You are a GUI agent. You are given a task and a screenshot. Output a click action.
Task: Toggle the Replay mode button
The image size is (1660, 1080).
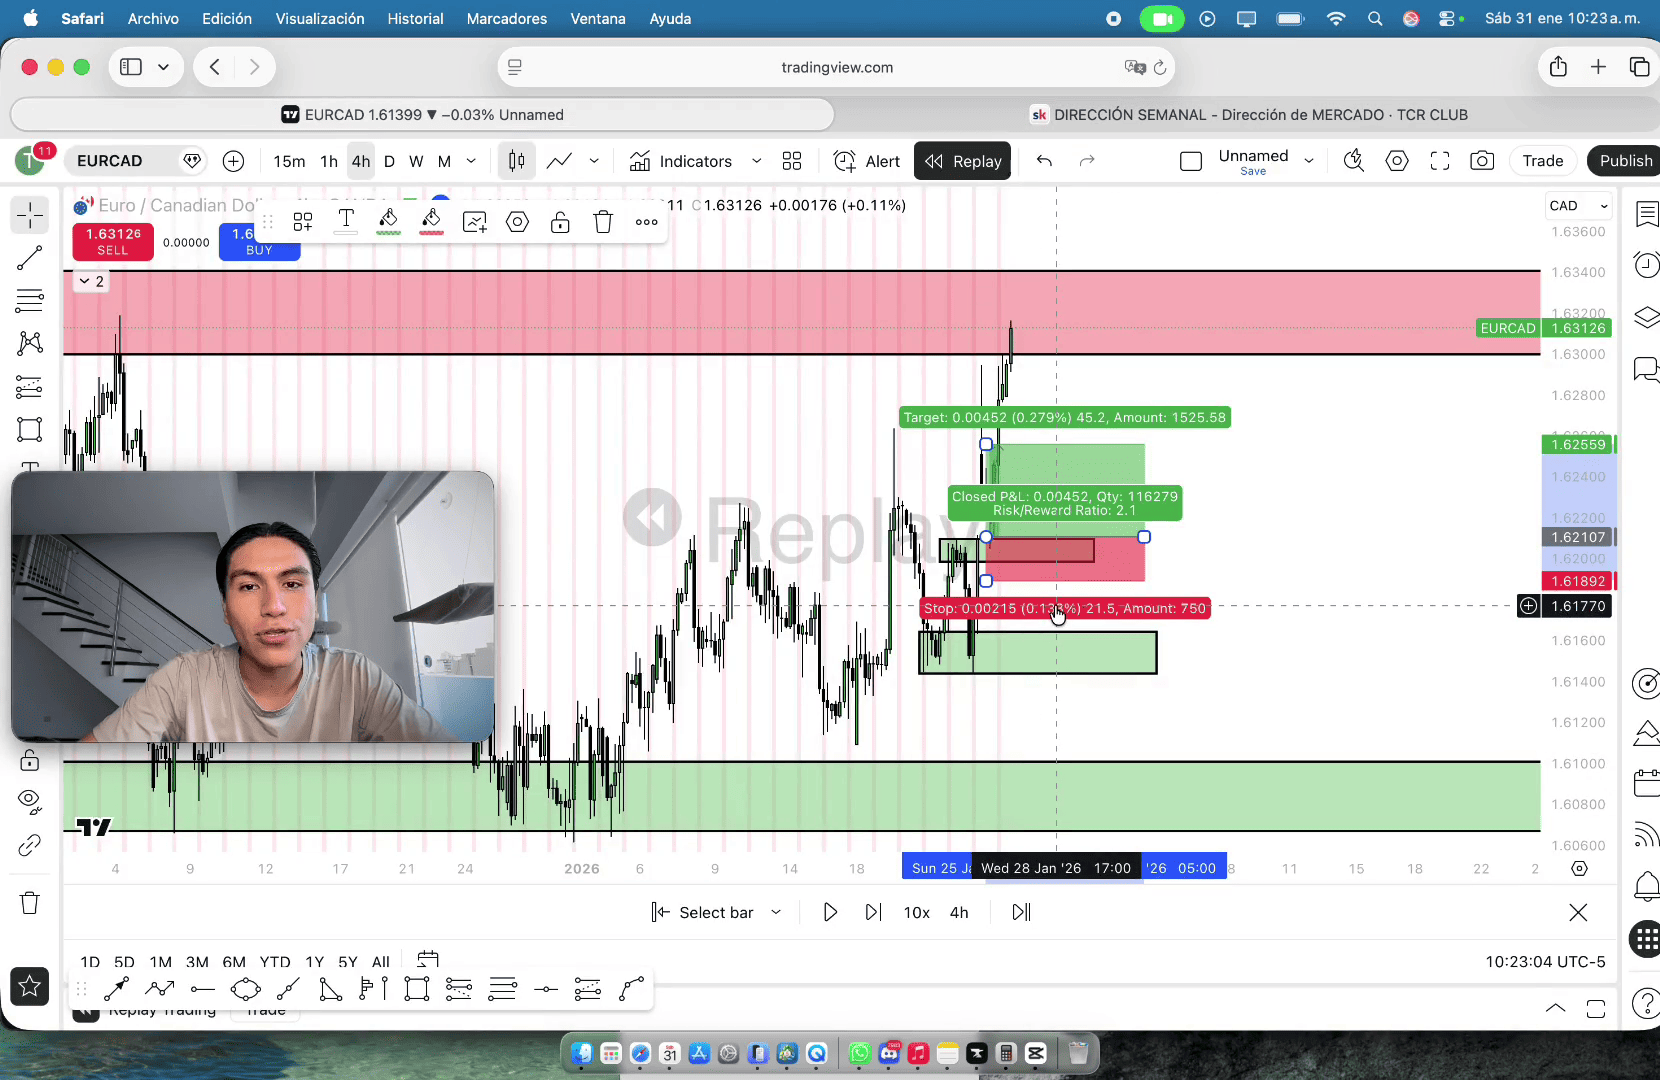963,161
